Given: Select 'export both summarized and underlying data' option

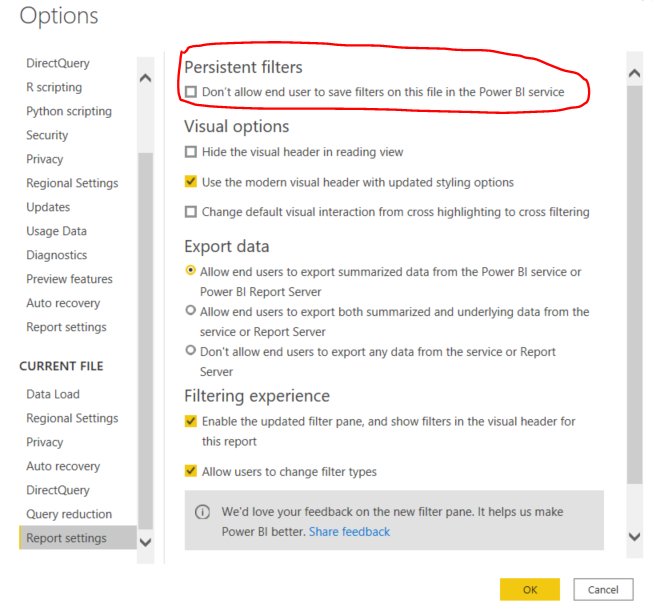Looking at the screenshot, I should [x=190, y=310].
